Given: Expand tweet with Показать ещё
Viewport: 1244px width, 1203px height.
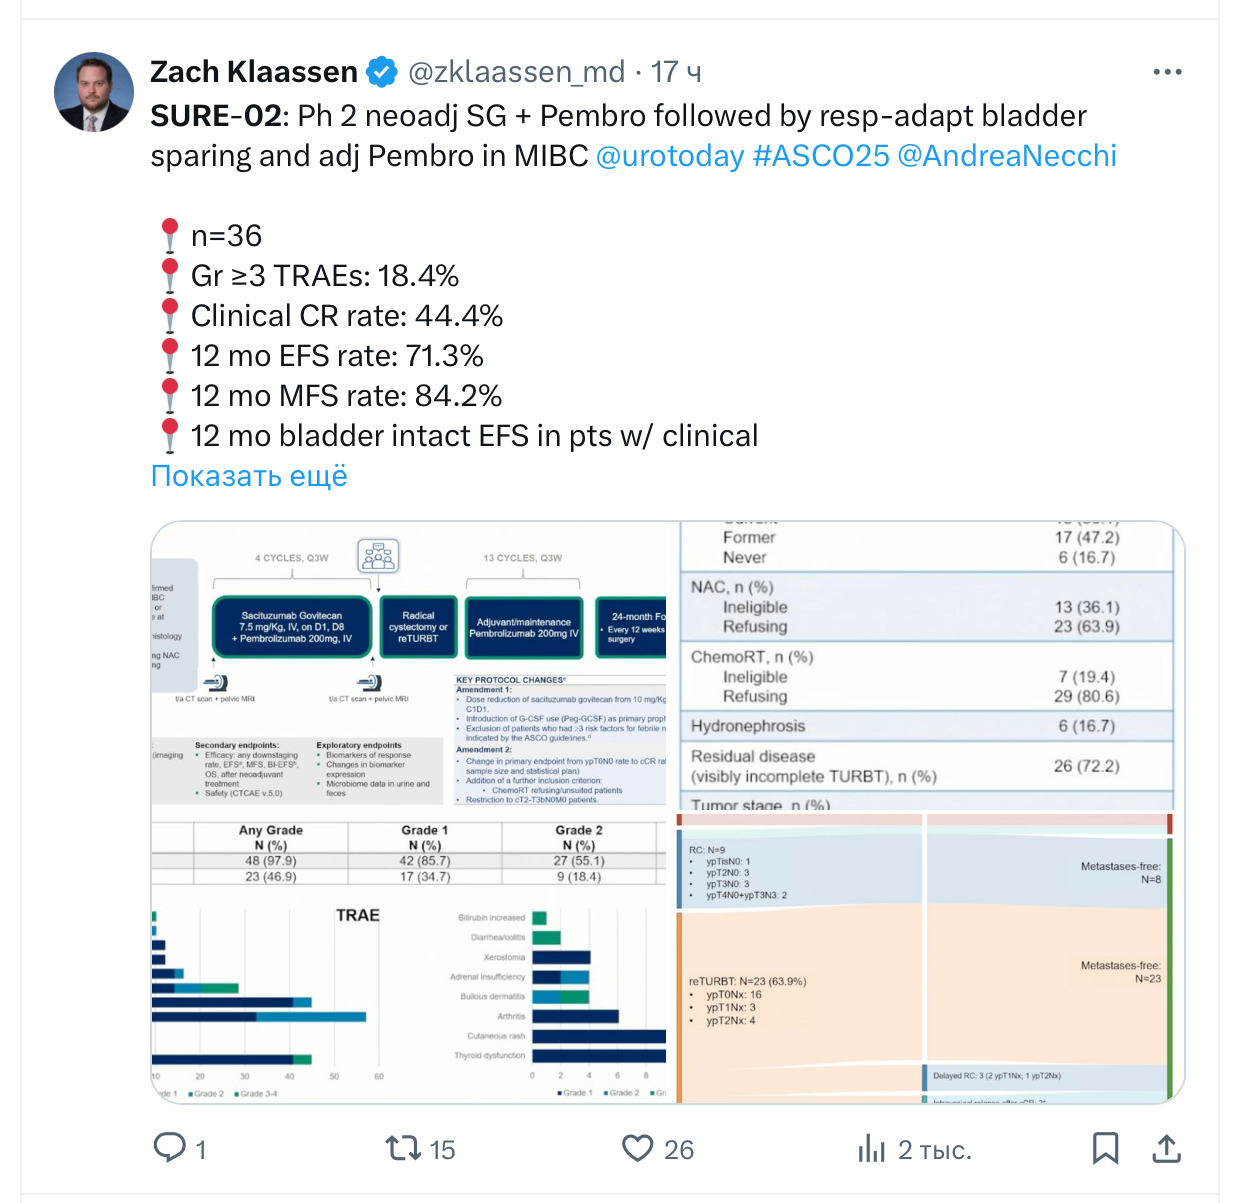Looking at the screenshot, I should 249,476.
